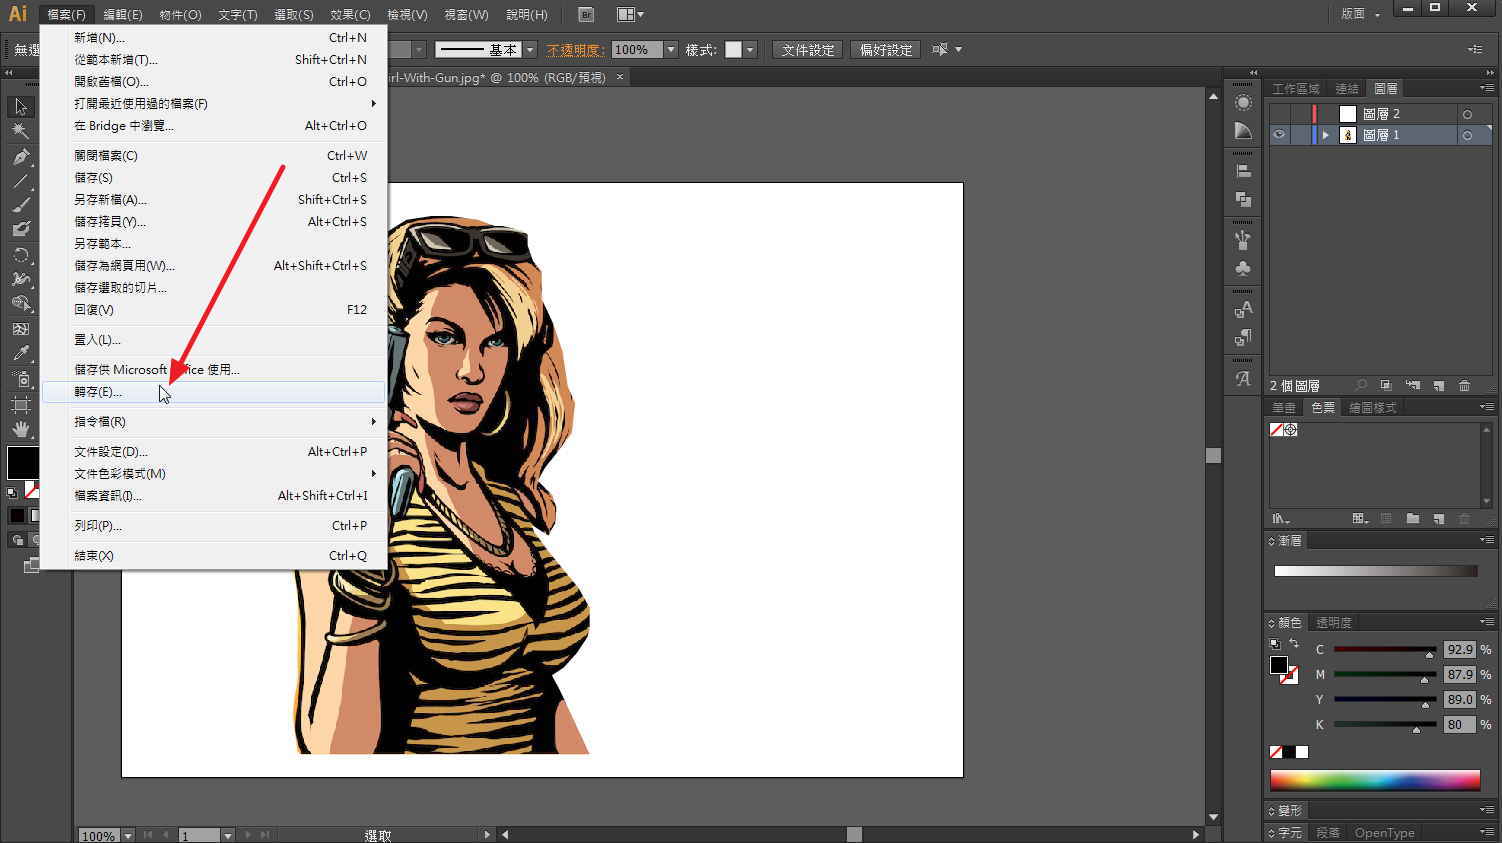Open the 樣式 style swatch dropdown
The height and width of the screenshot is (843, 1502).
[x=750, y=50]
